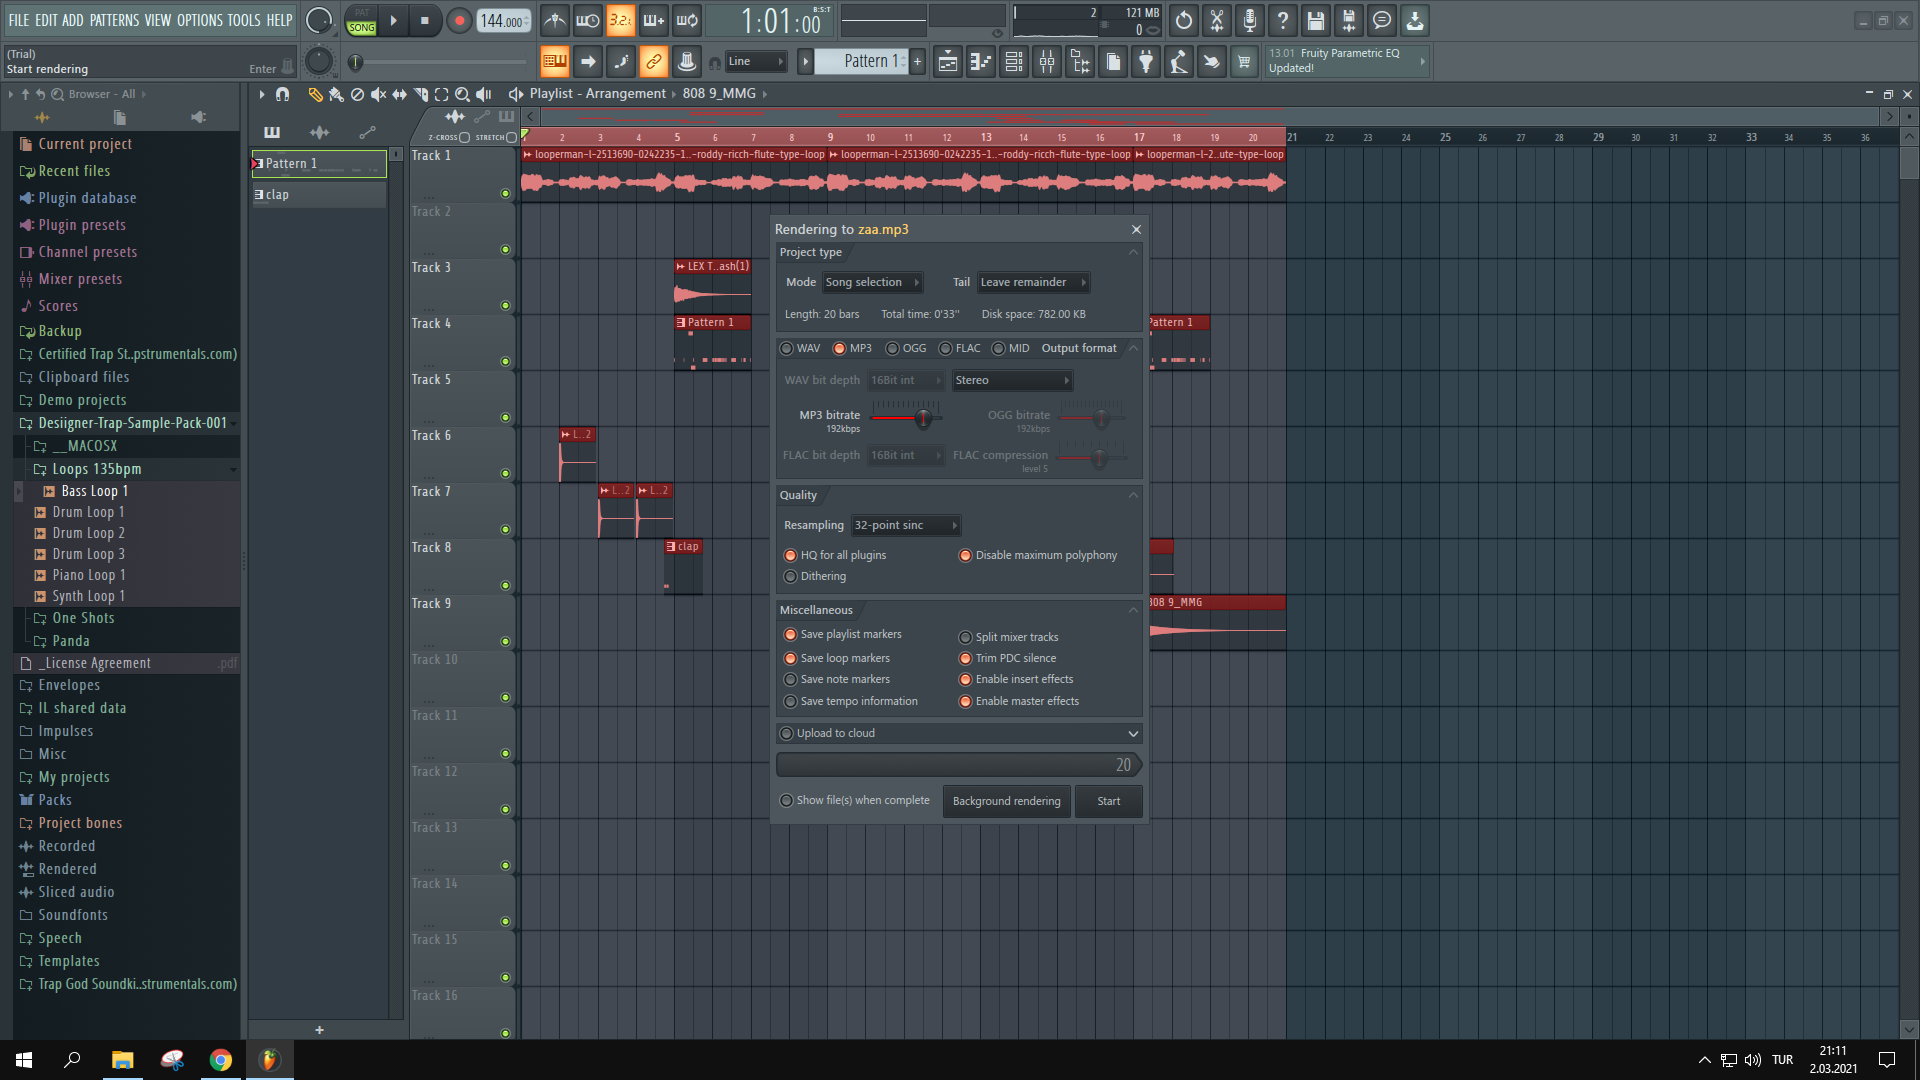Collapse the Loops 135bpm folder
This screenshot has height=1080, width=1920.
pos(96,470)
